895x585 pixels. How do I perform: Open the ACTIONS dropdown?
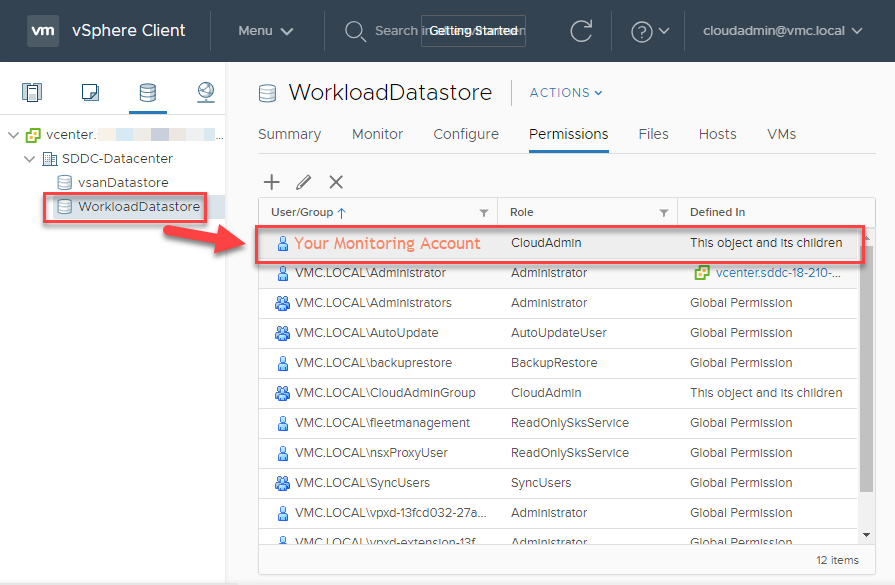[566, 92]
